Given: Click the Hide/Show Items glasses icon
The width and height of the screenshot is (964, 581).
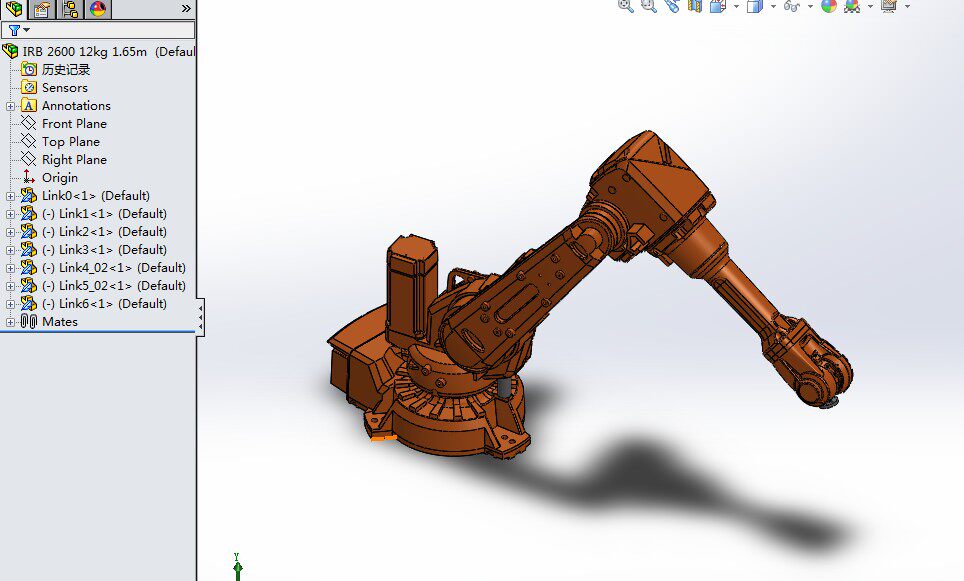Looking at the screenshot, I should pos(790,8).
